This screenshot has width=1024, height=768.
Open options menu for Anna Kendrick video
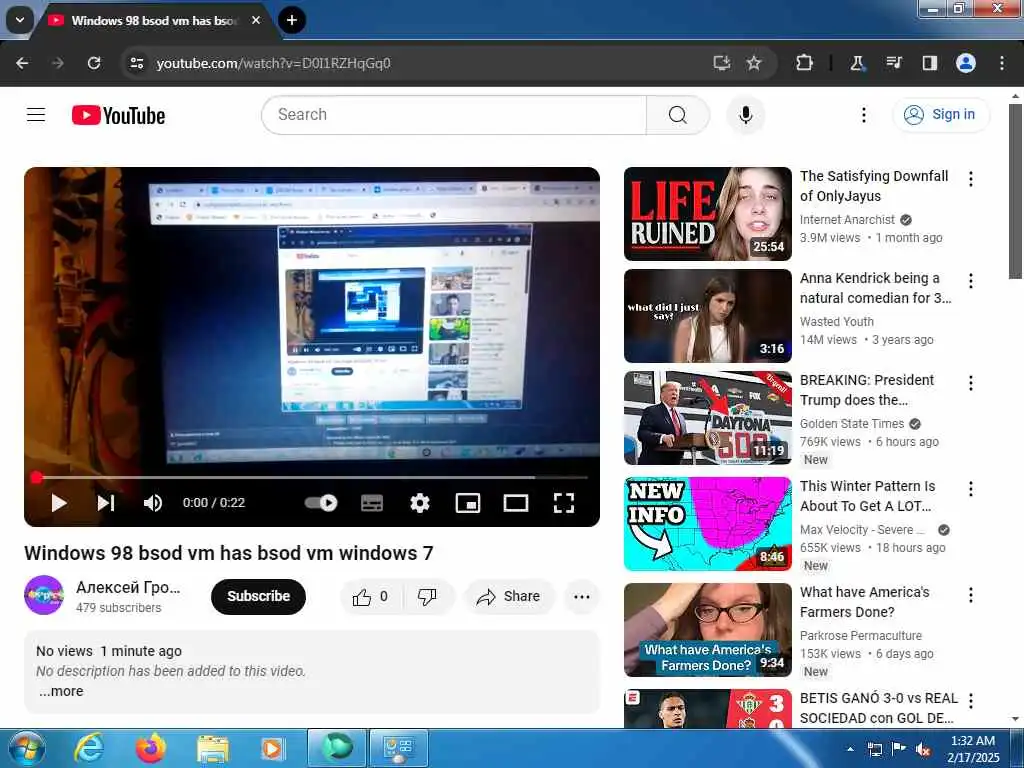(x=971, y=281)
